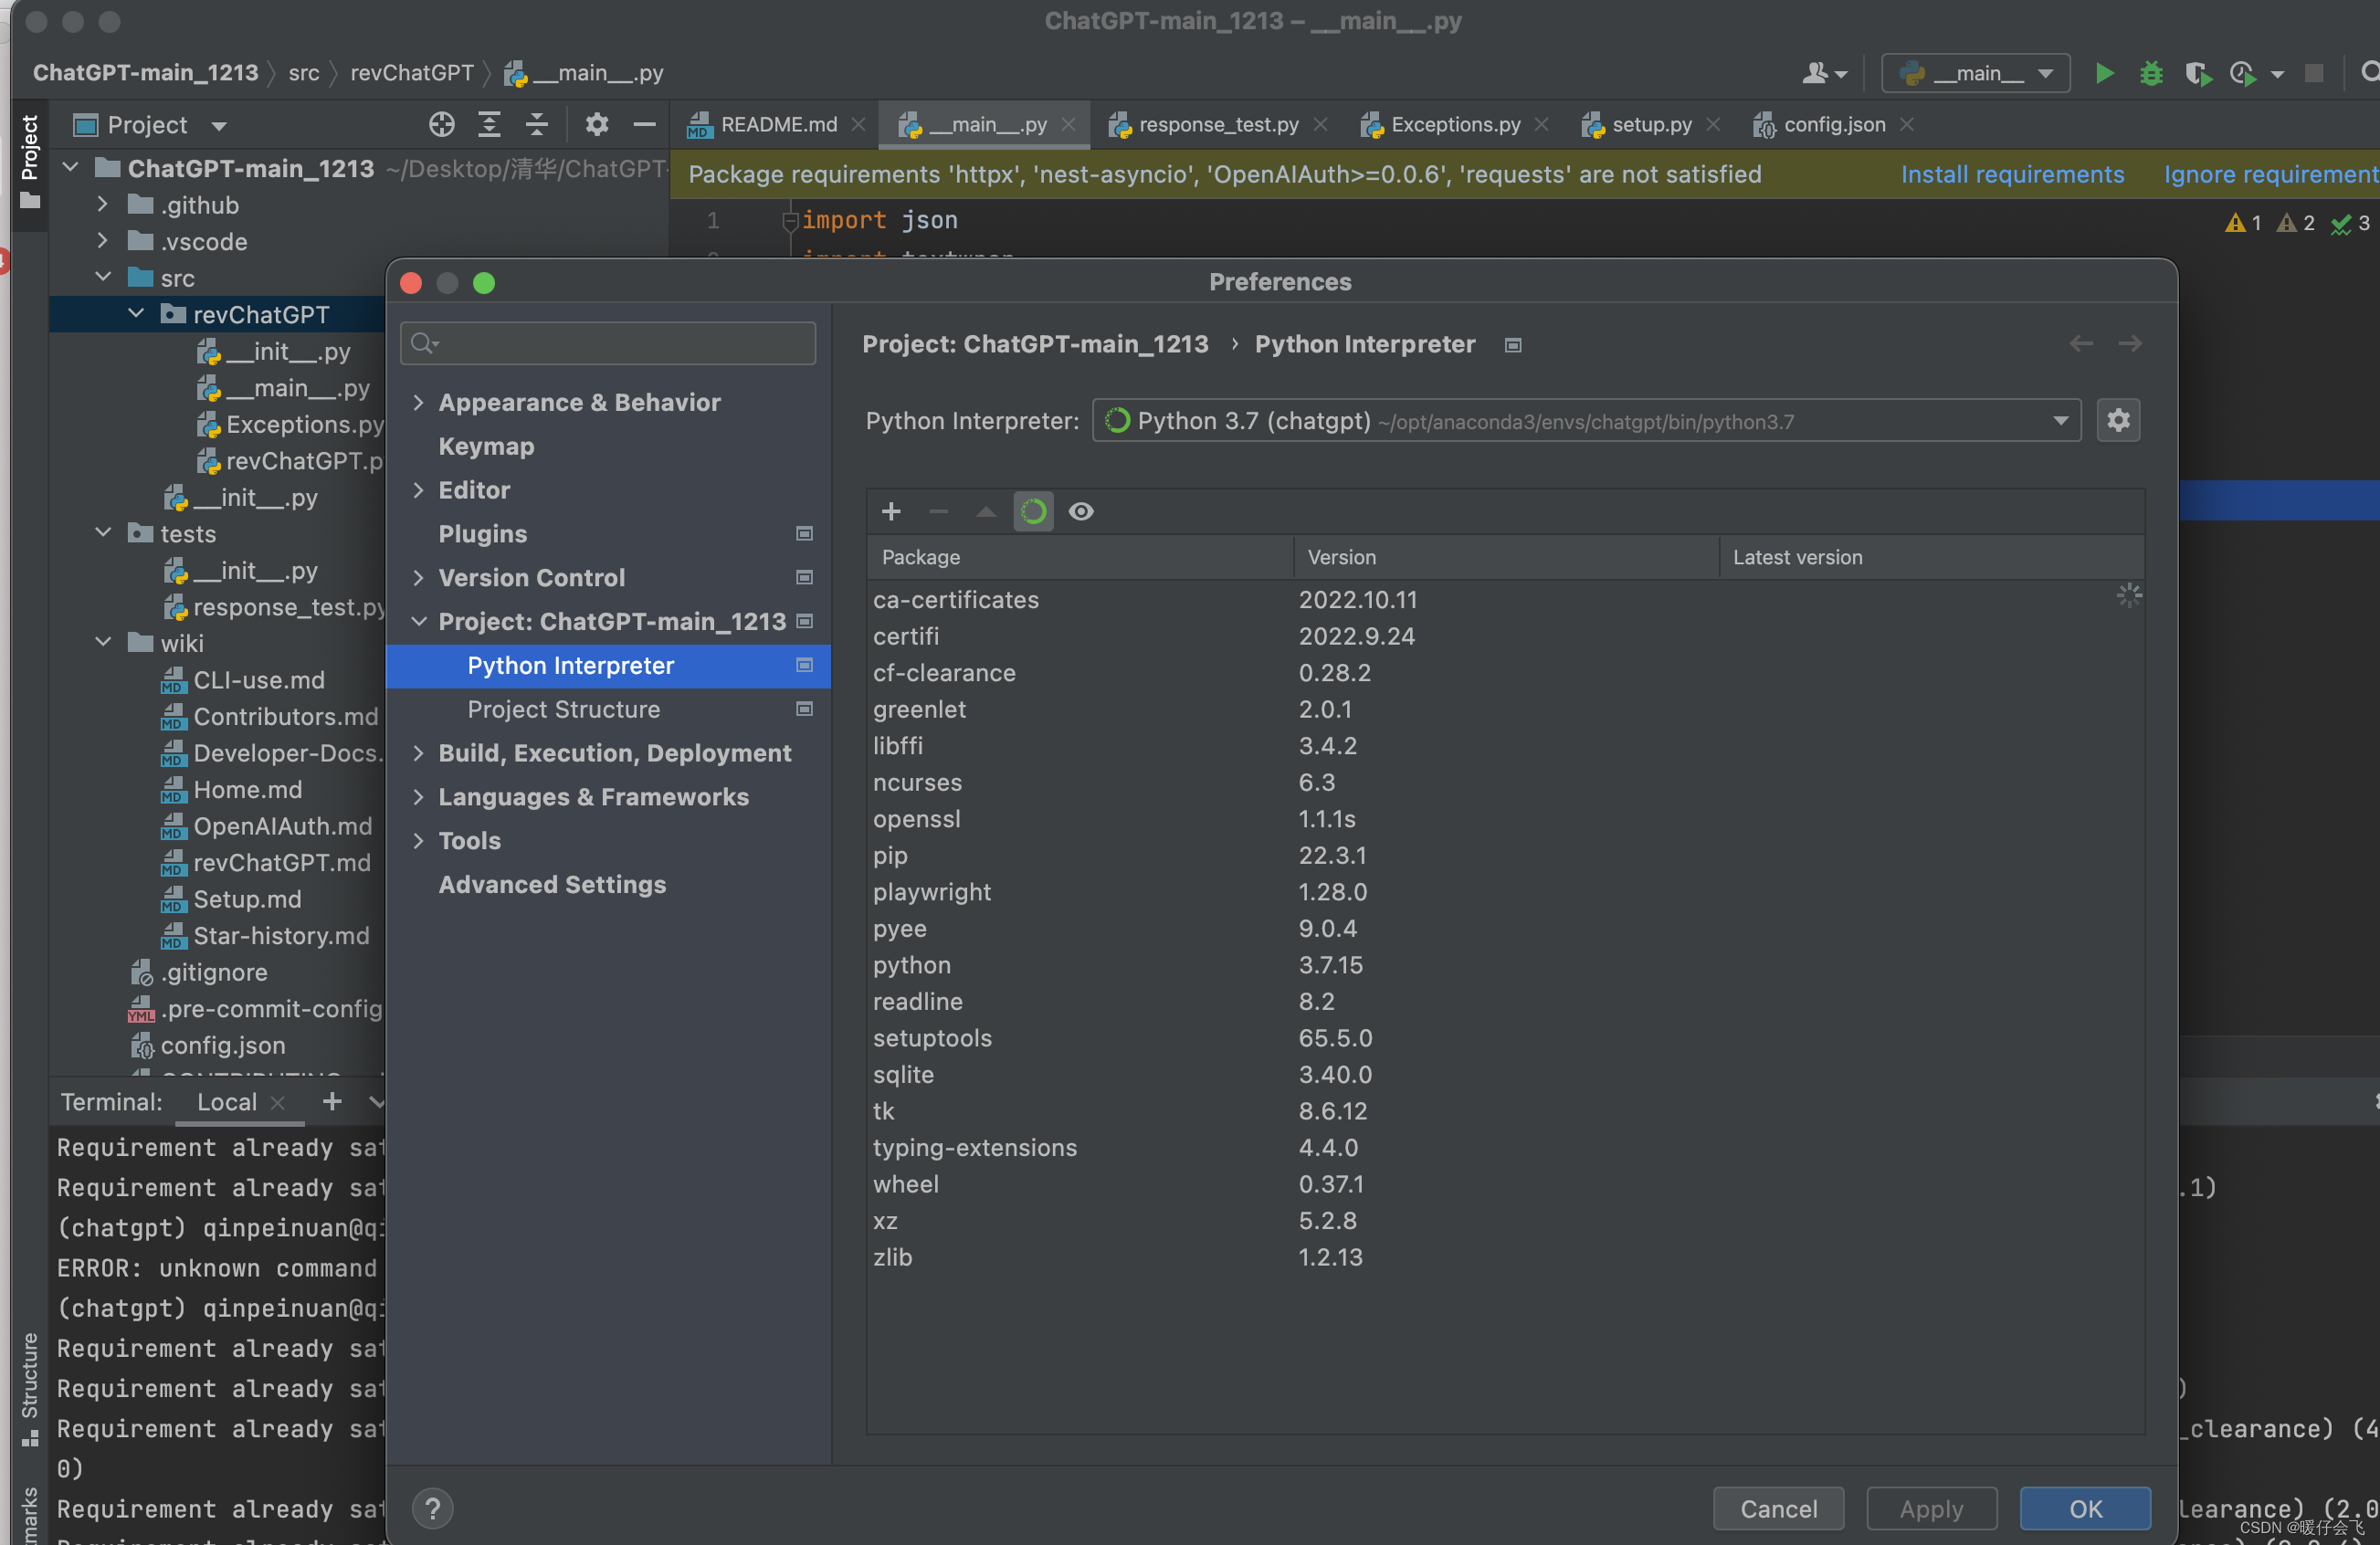
Task: Expand the Editor settings section
Action: click(418, 490)
